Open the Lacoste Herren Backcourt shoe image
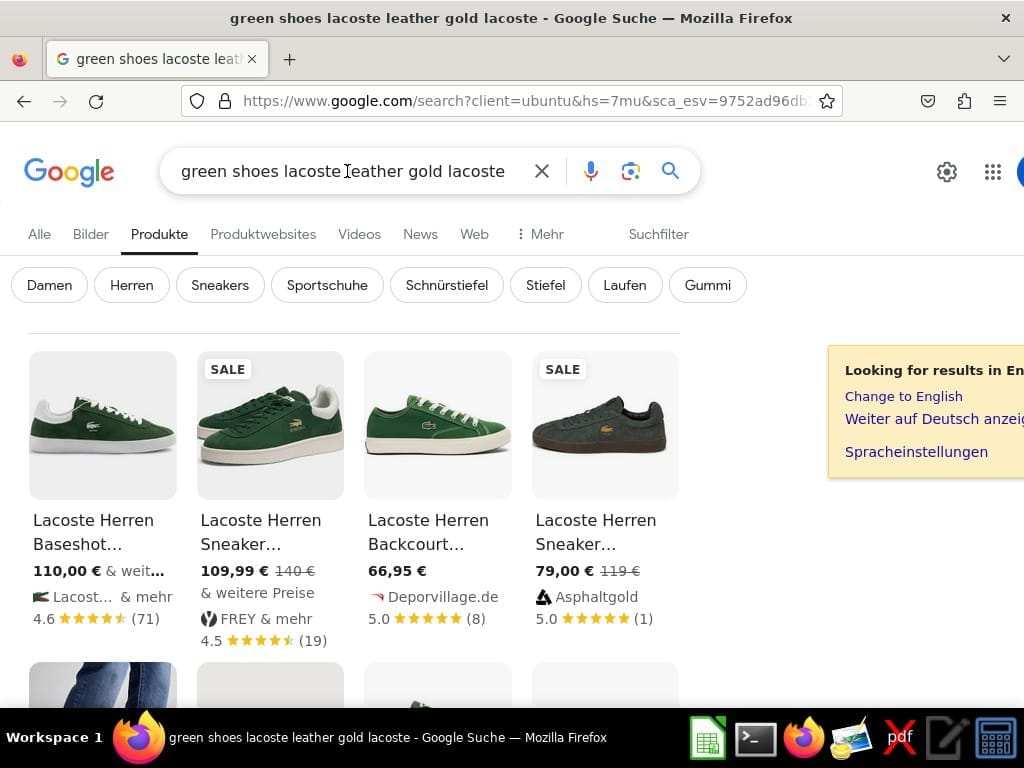 (438, 425)
